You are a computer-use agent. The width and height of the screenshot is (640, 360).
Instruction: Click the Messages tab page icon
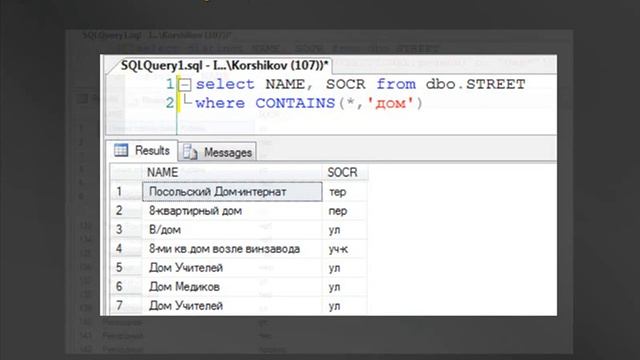[190, 152]
